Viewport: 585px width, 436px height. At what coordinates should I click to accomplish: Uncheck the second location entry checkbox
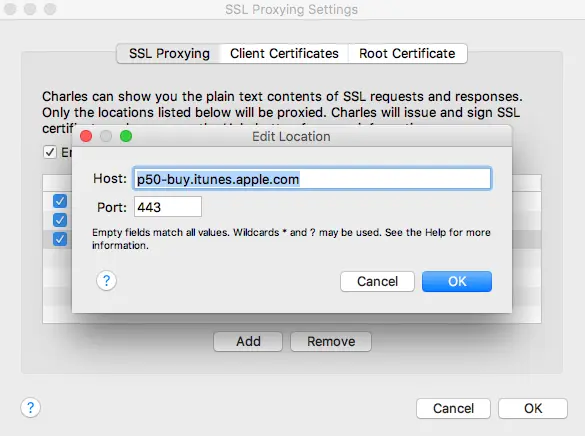coord(60,220)
